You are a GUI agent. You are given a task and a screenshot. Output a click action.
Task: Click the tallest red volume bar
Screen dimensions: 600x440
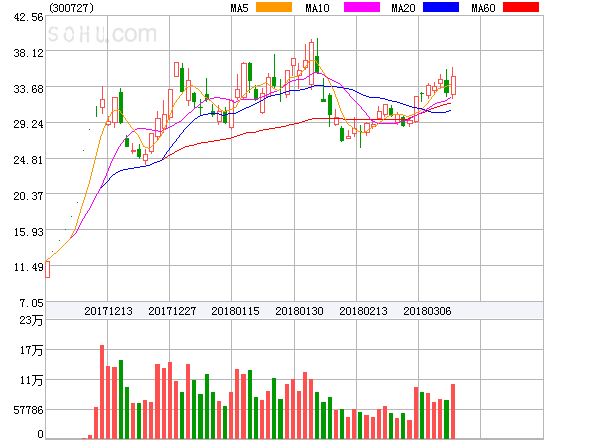pyautogui.click(x=102, y=392)
